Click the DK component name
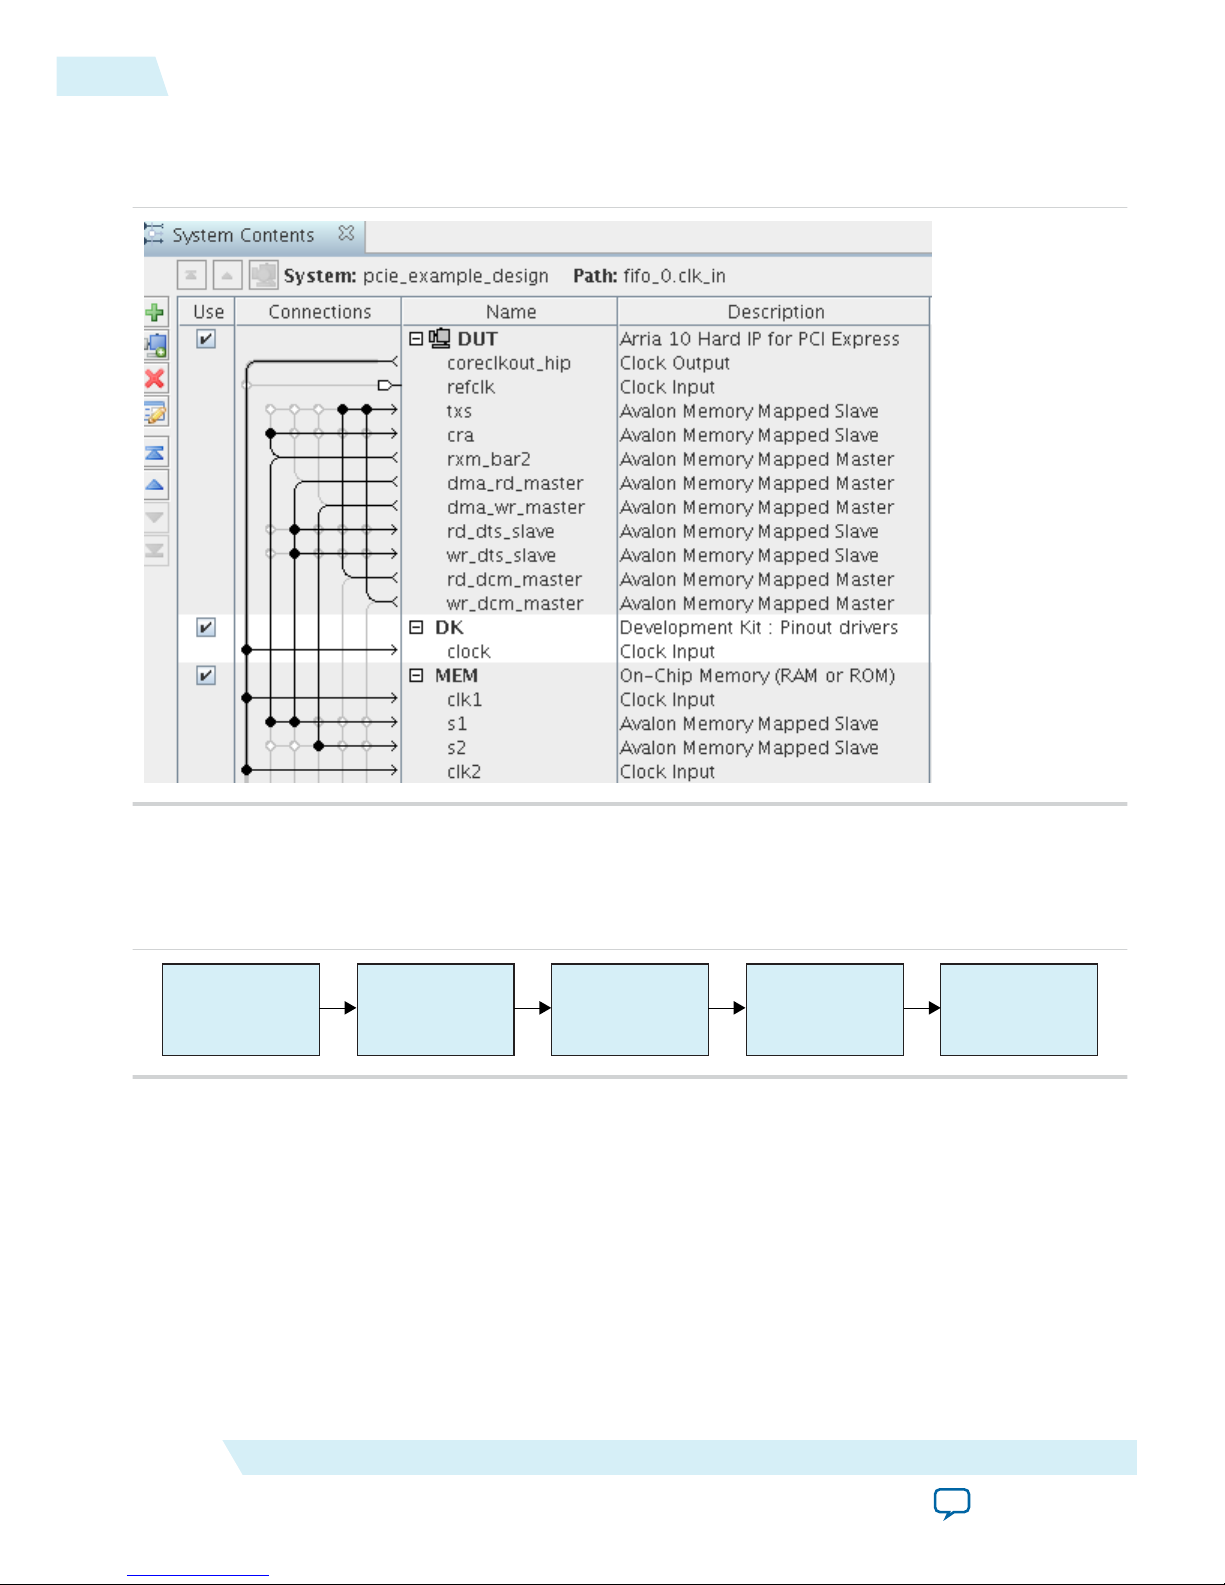 click(x=449, y=627)
